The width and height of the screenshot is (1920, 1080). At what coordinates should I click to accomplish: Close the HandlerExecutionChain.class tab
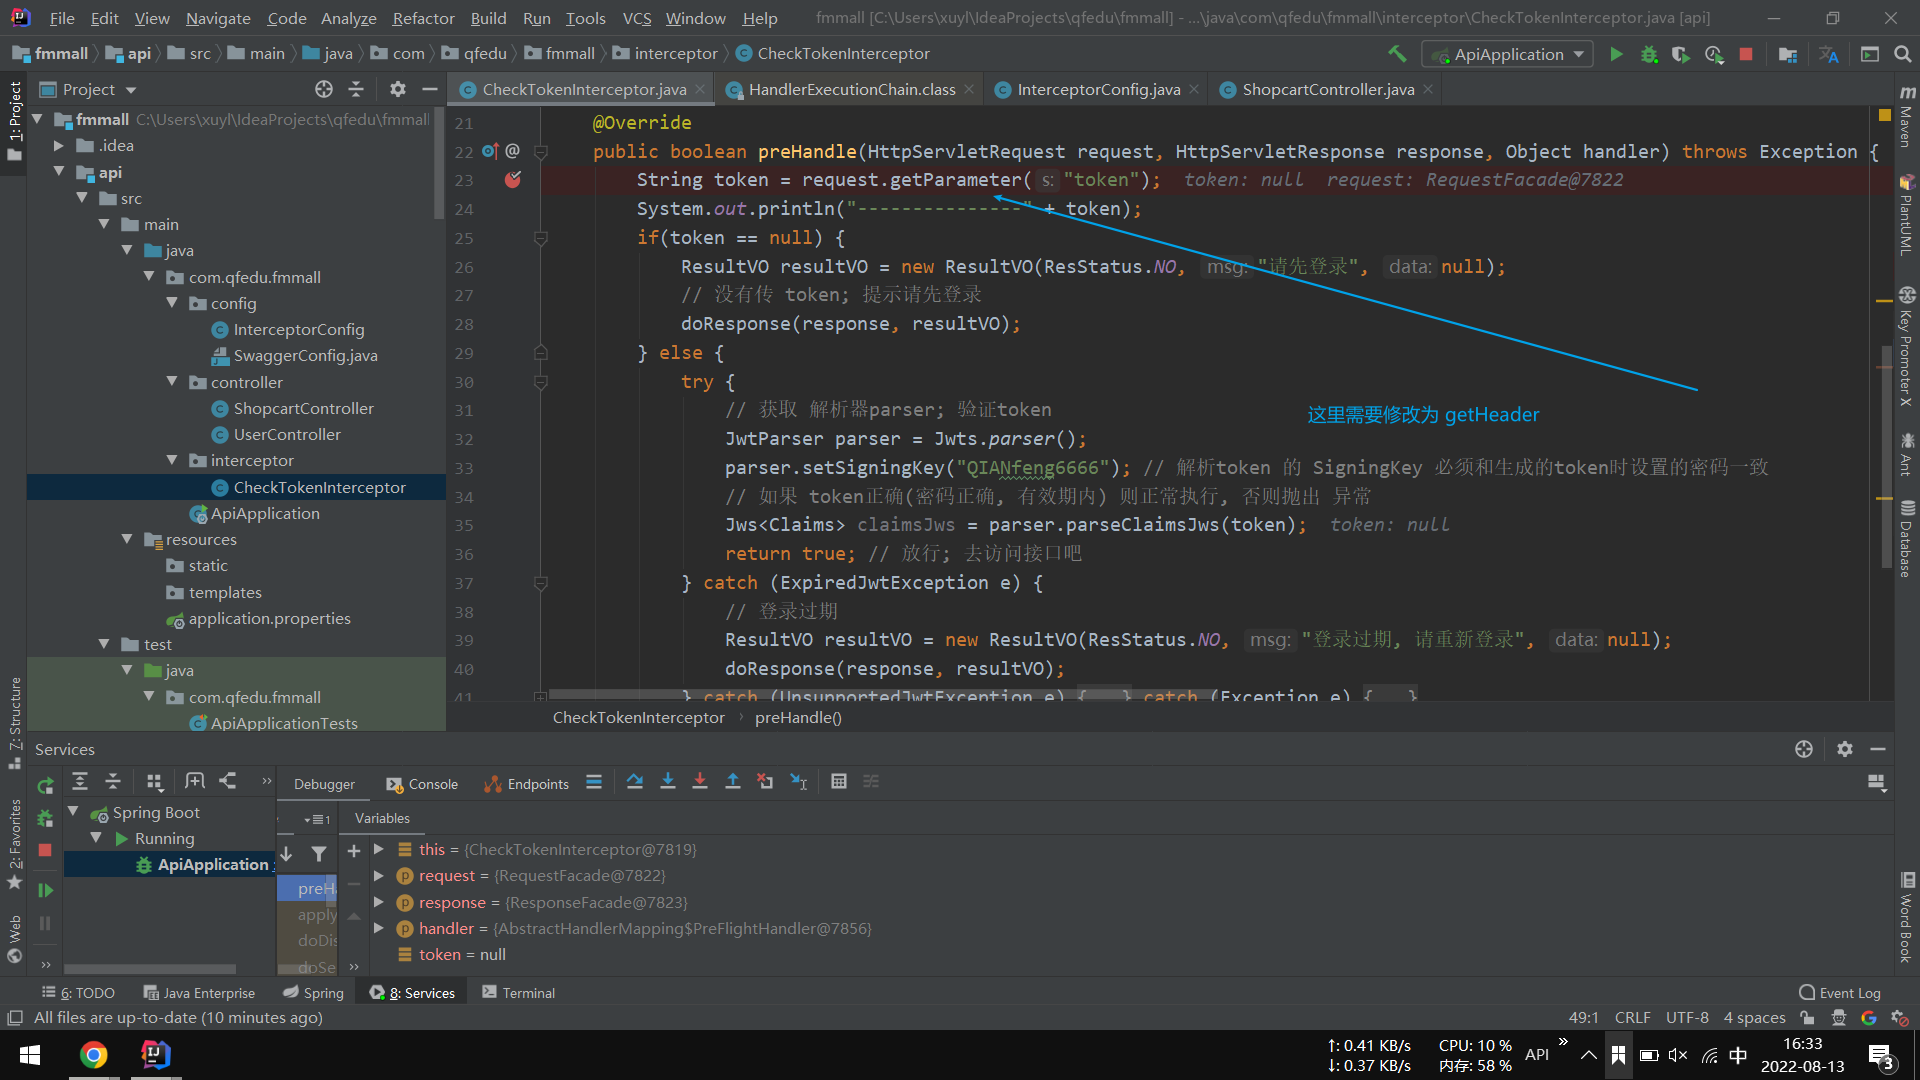click(969, 90)
